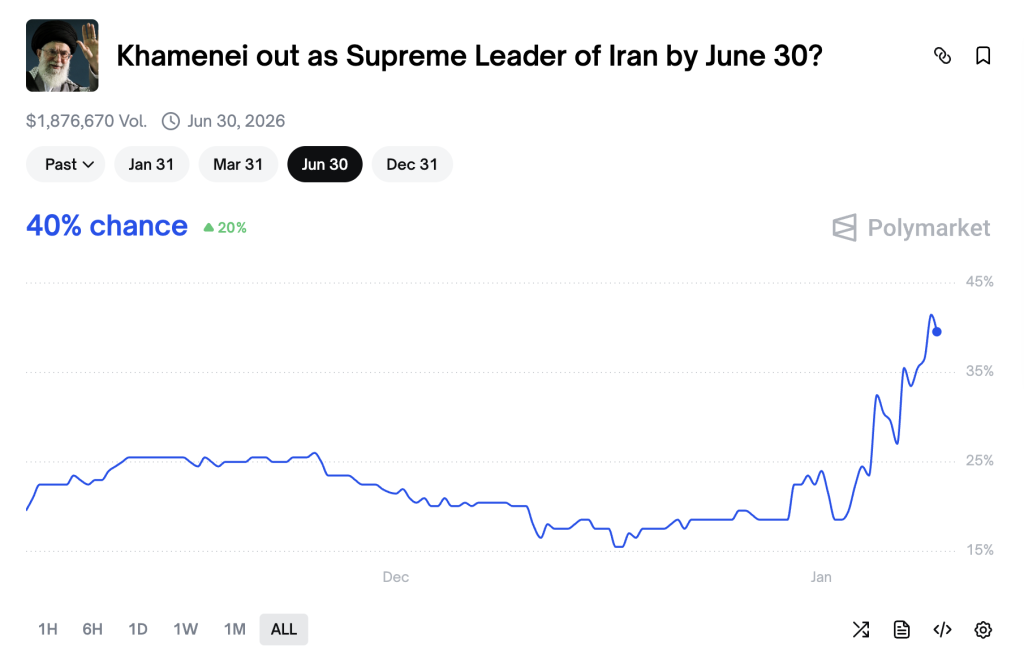Set chart range to 1M
The image size is (1024, 668).
(234, 629)
